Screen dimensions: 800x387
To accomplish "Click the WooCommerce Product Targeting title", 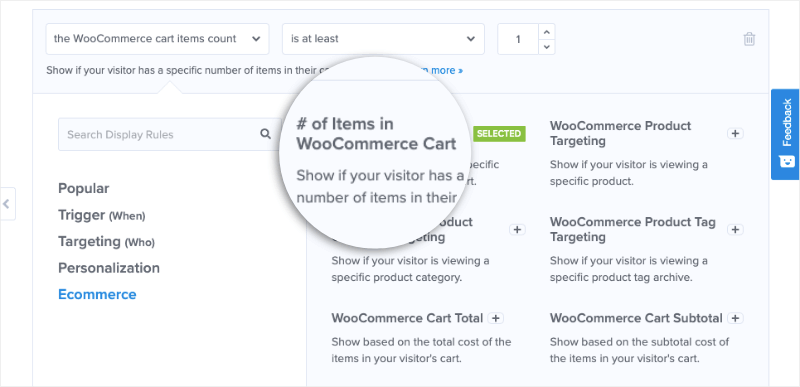I will (620, 133).
